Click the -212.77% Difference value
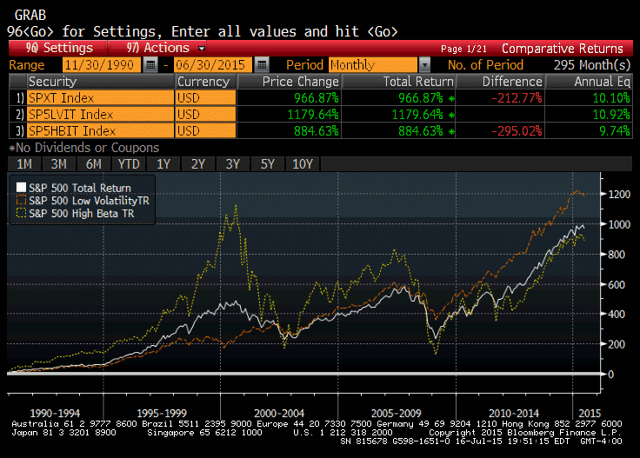 (517, 98)
